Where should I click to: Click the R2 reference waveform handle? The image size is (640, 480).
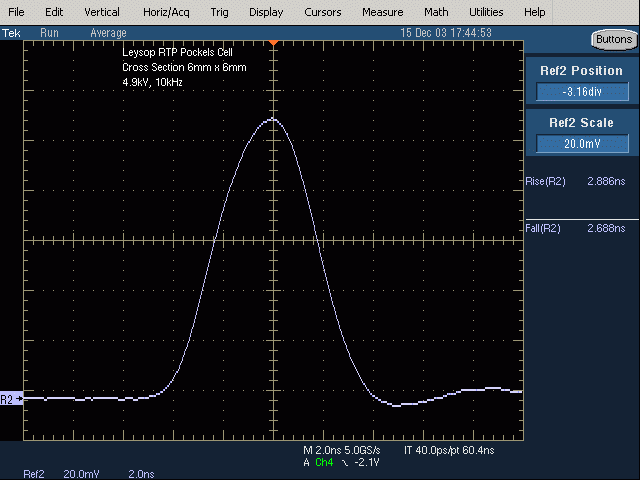[11, 399]
